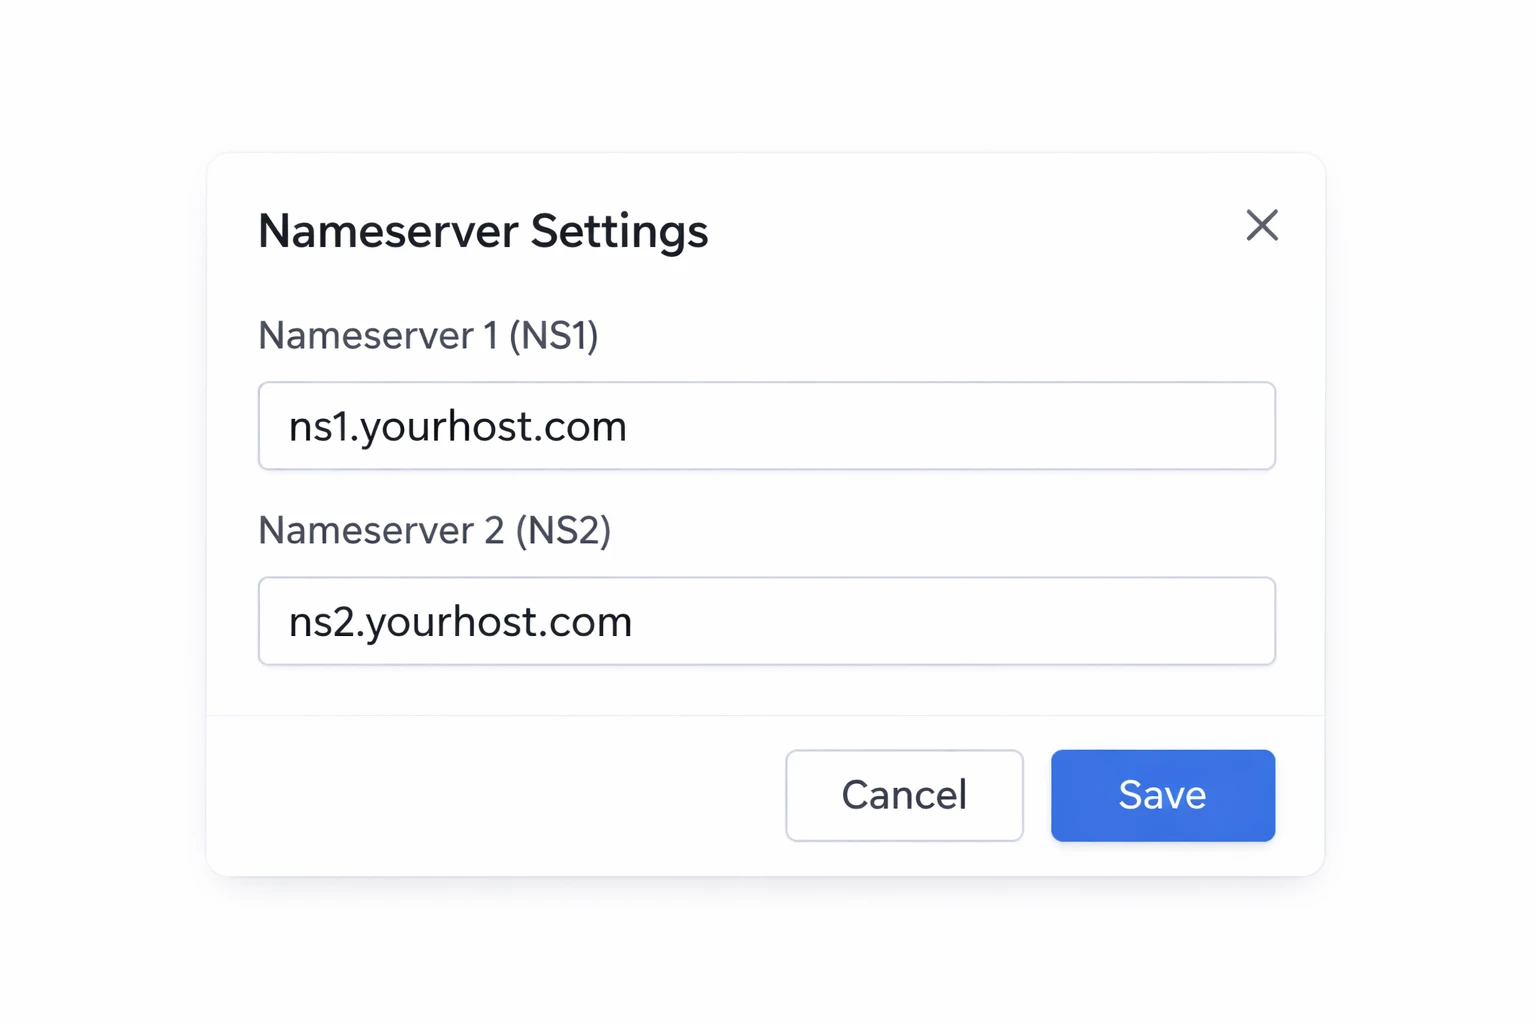Click the Nameserver 2 input field
The height and width of the screenshot is (1024, 1536).
(x=766, y=621)
